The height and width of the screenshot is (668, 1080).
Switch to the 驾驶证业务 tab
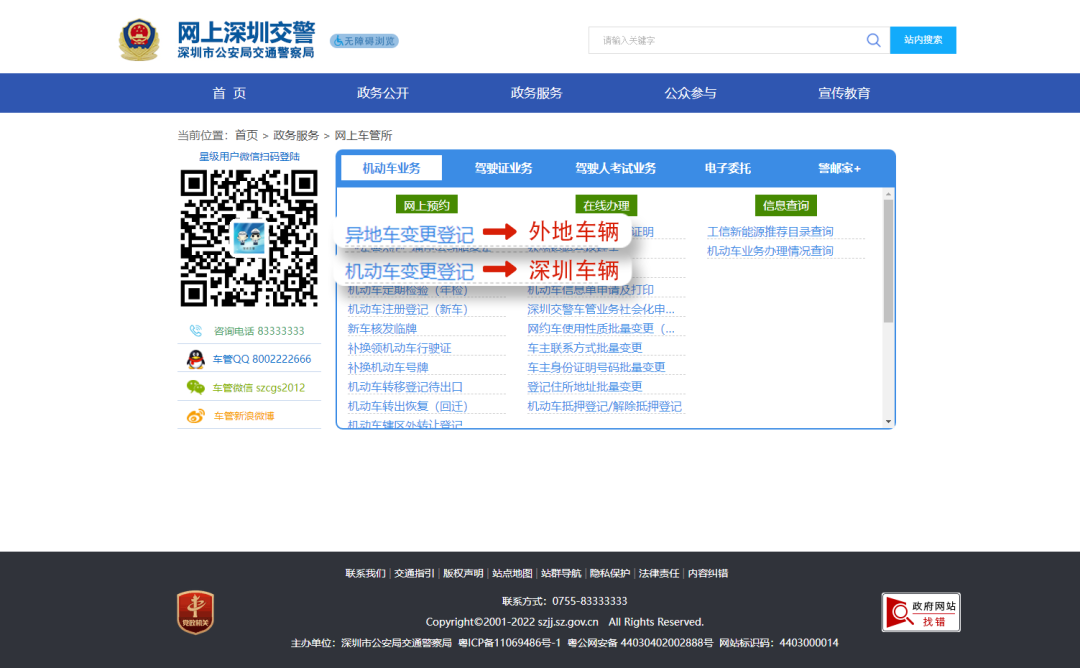pos(503,168)
